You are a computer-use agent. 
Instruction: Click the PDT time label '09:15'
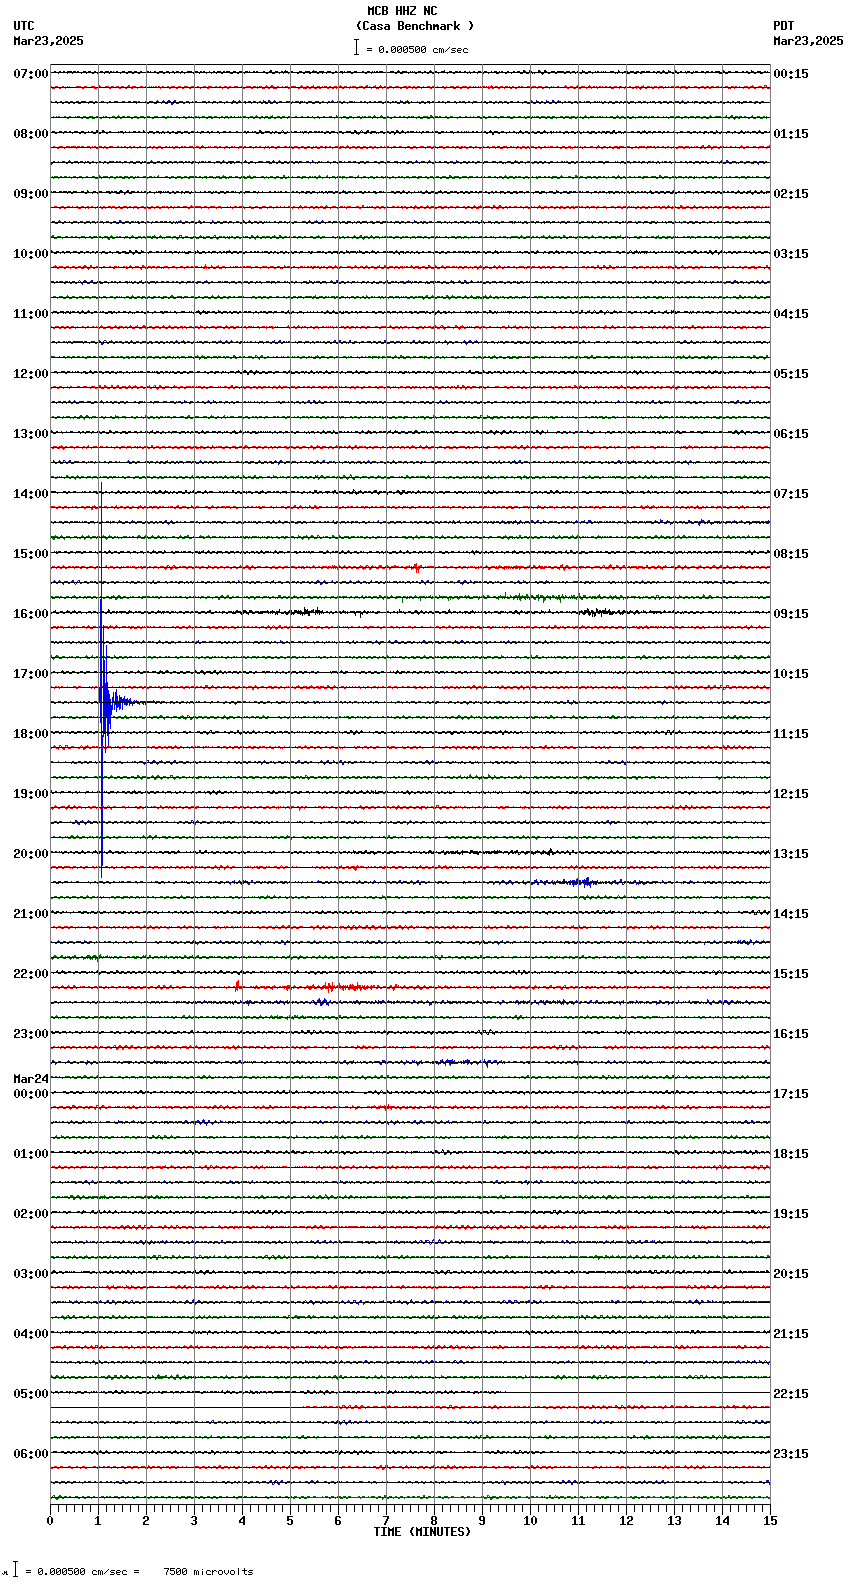[x=791, y=614]
